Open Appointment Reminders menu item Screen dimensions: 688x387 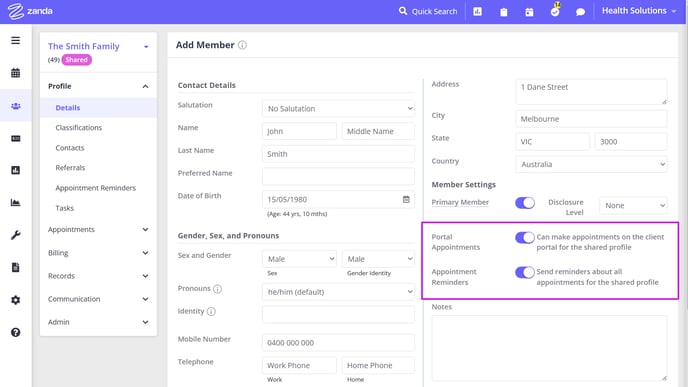click(96, 188)
